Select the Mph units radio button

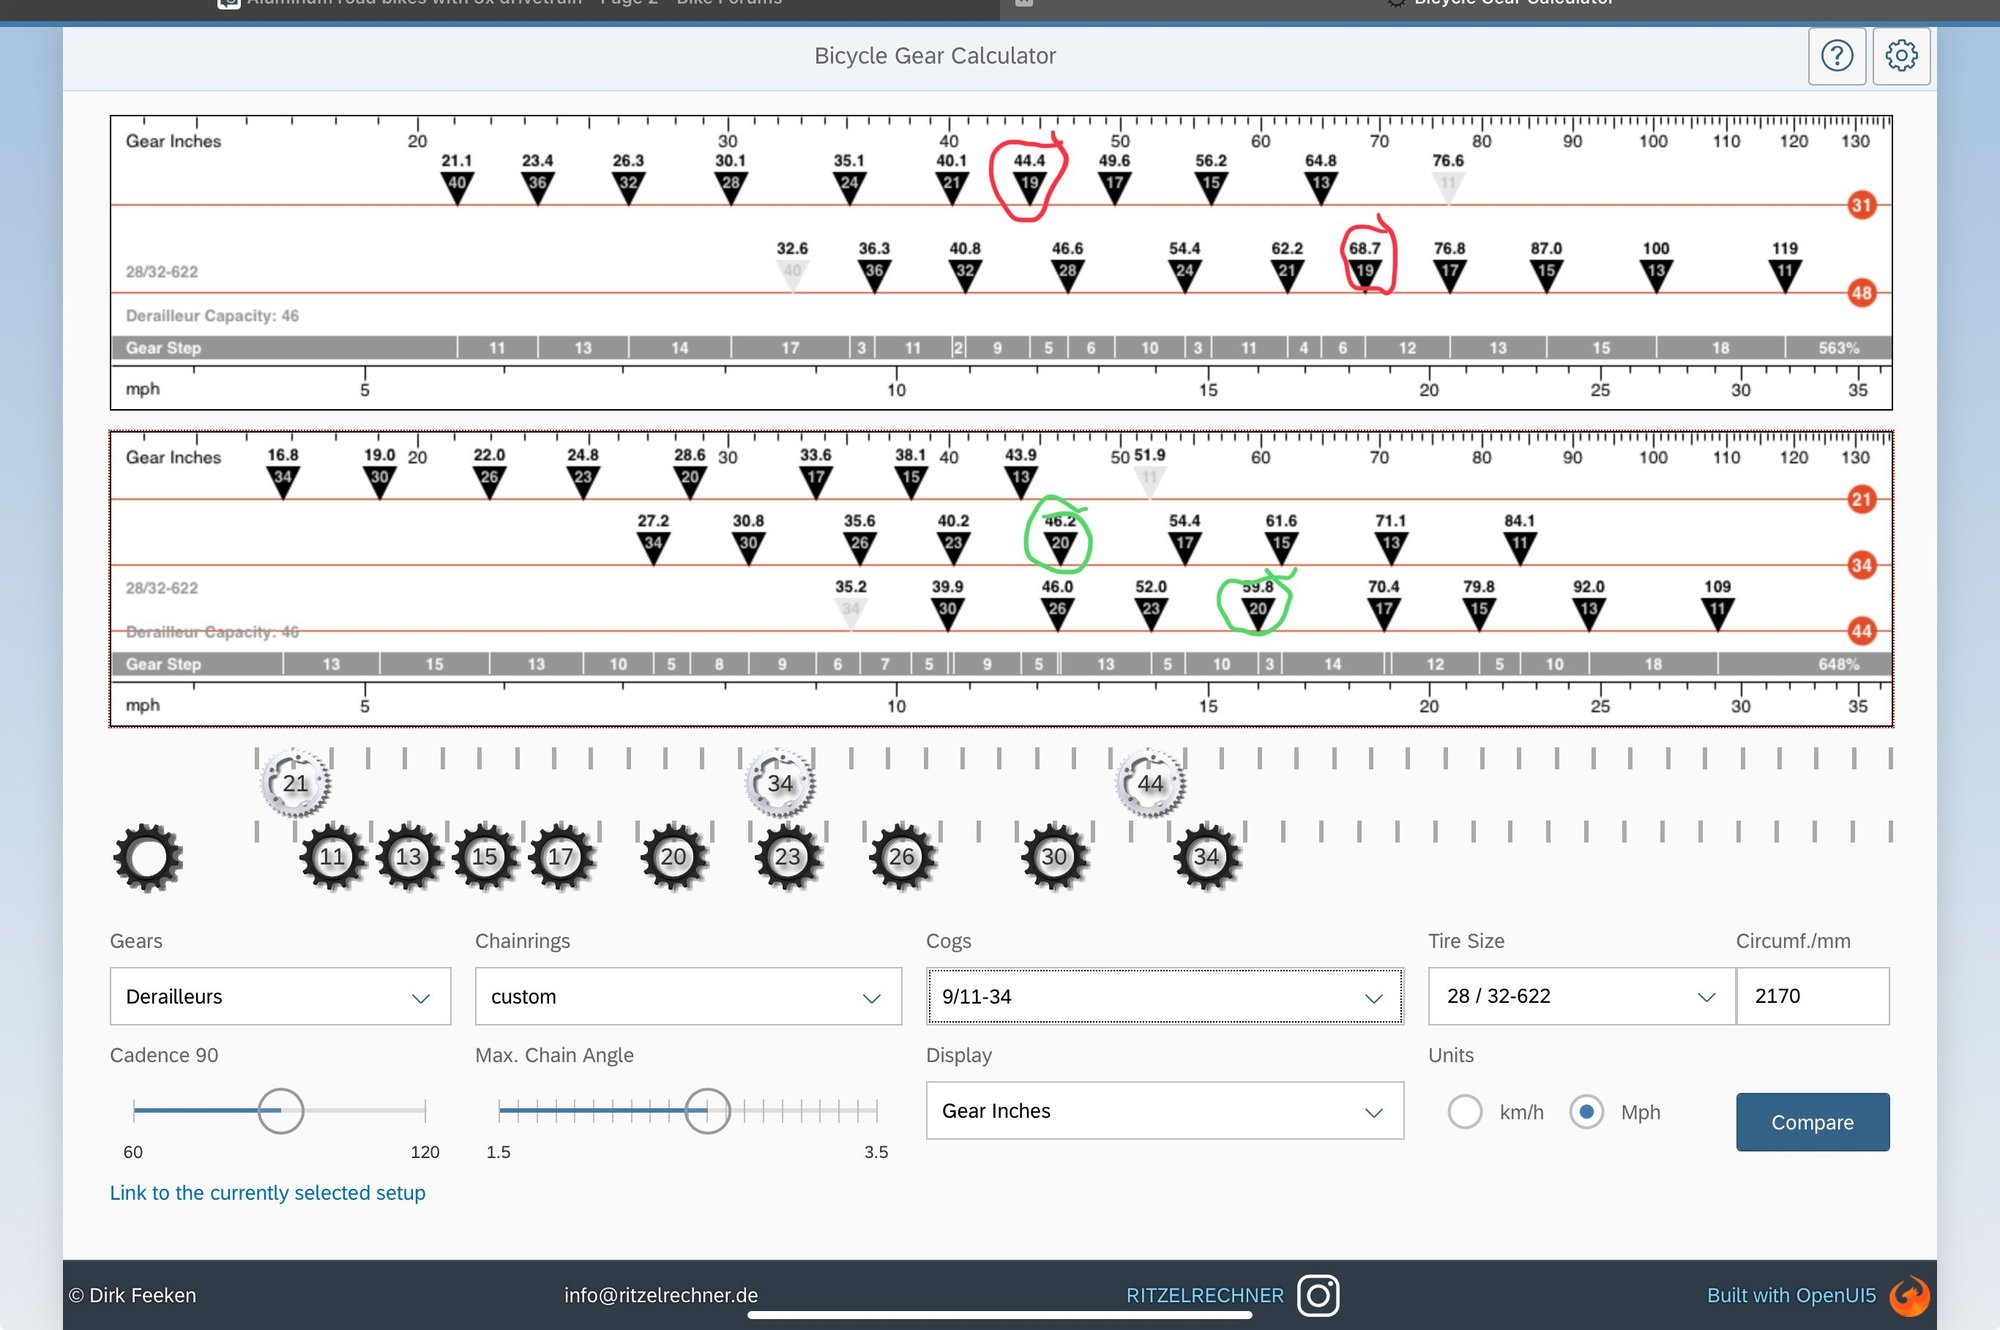(1586, 1112)
